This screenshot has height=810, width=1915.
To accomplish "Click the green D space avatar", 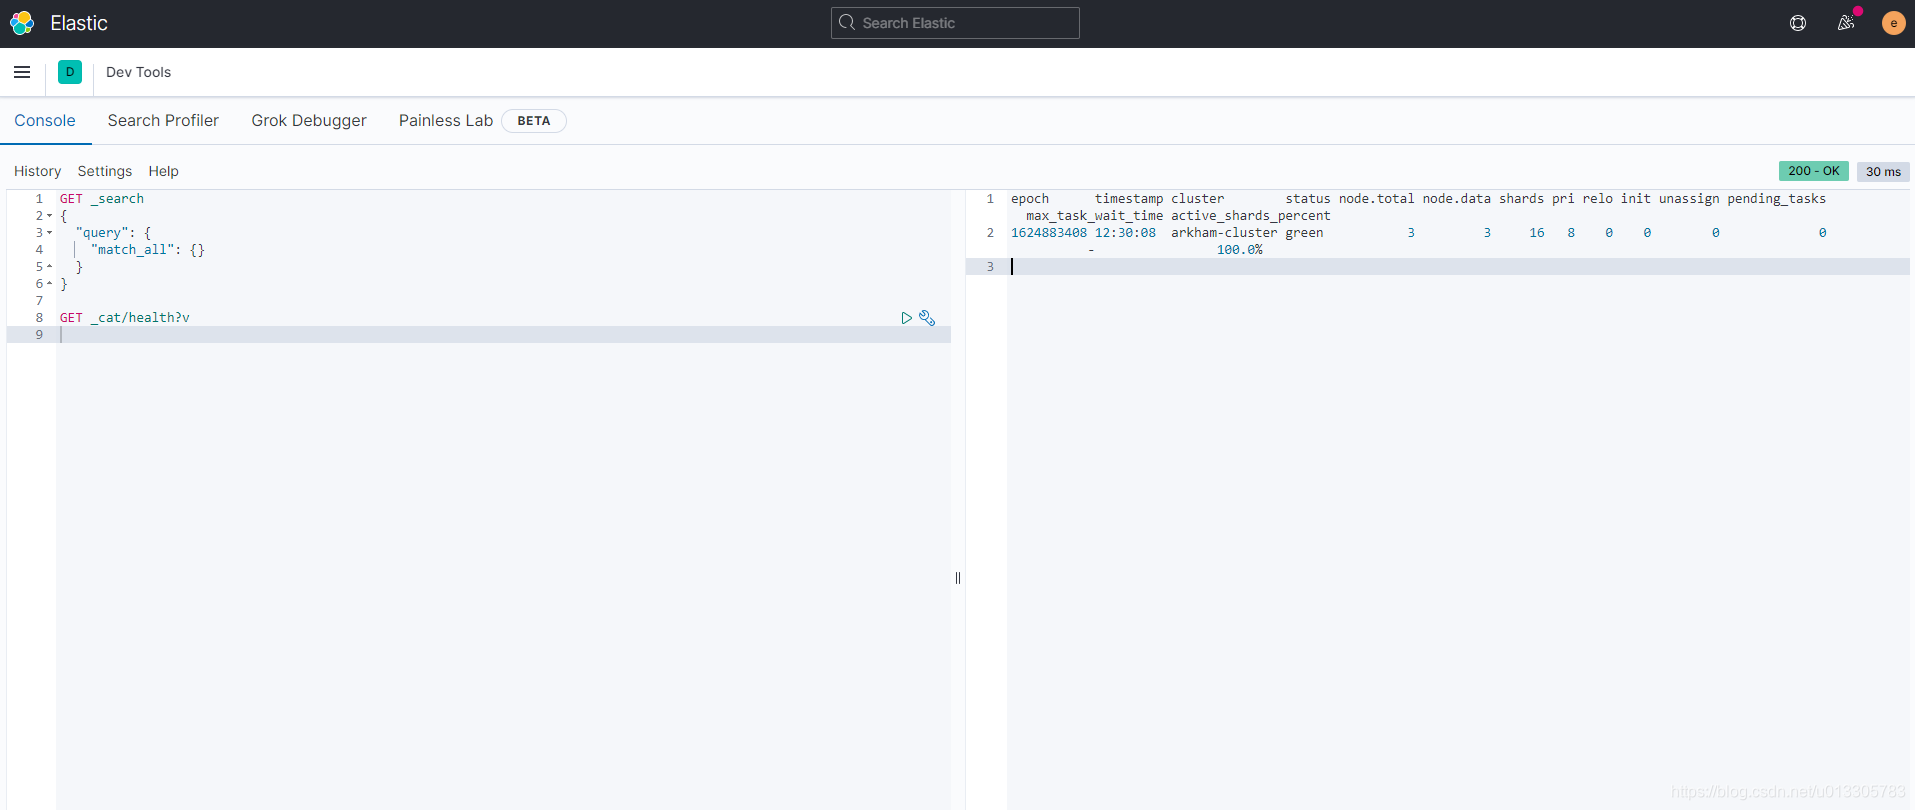I will 70,72.
